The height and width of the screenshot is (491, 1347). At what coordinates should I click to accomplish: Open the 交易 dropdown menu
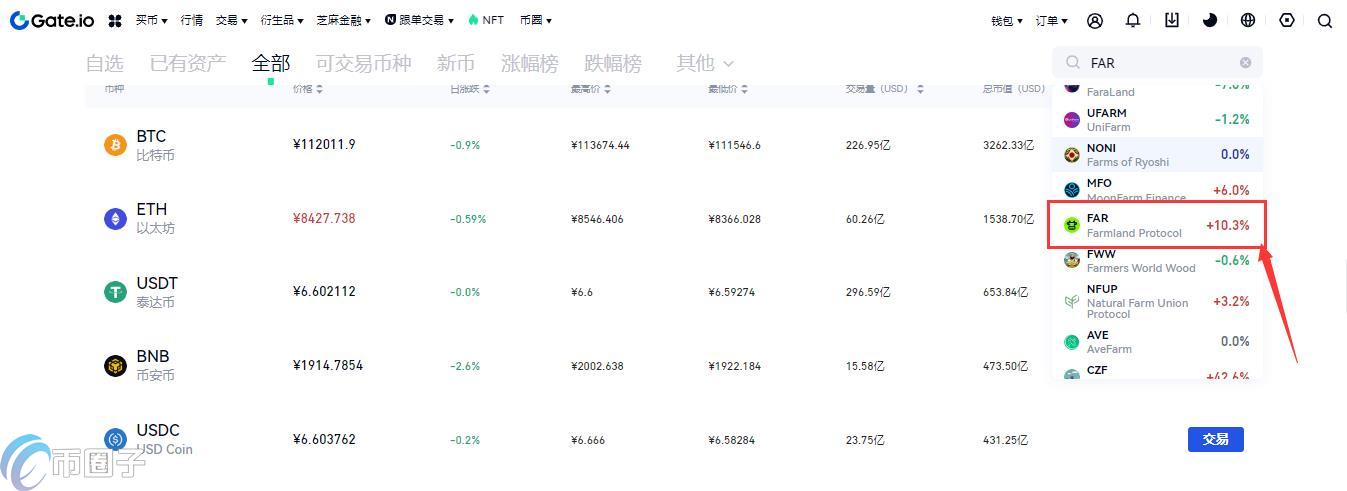tap(231, 20)
